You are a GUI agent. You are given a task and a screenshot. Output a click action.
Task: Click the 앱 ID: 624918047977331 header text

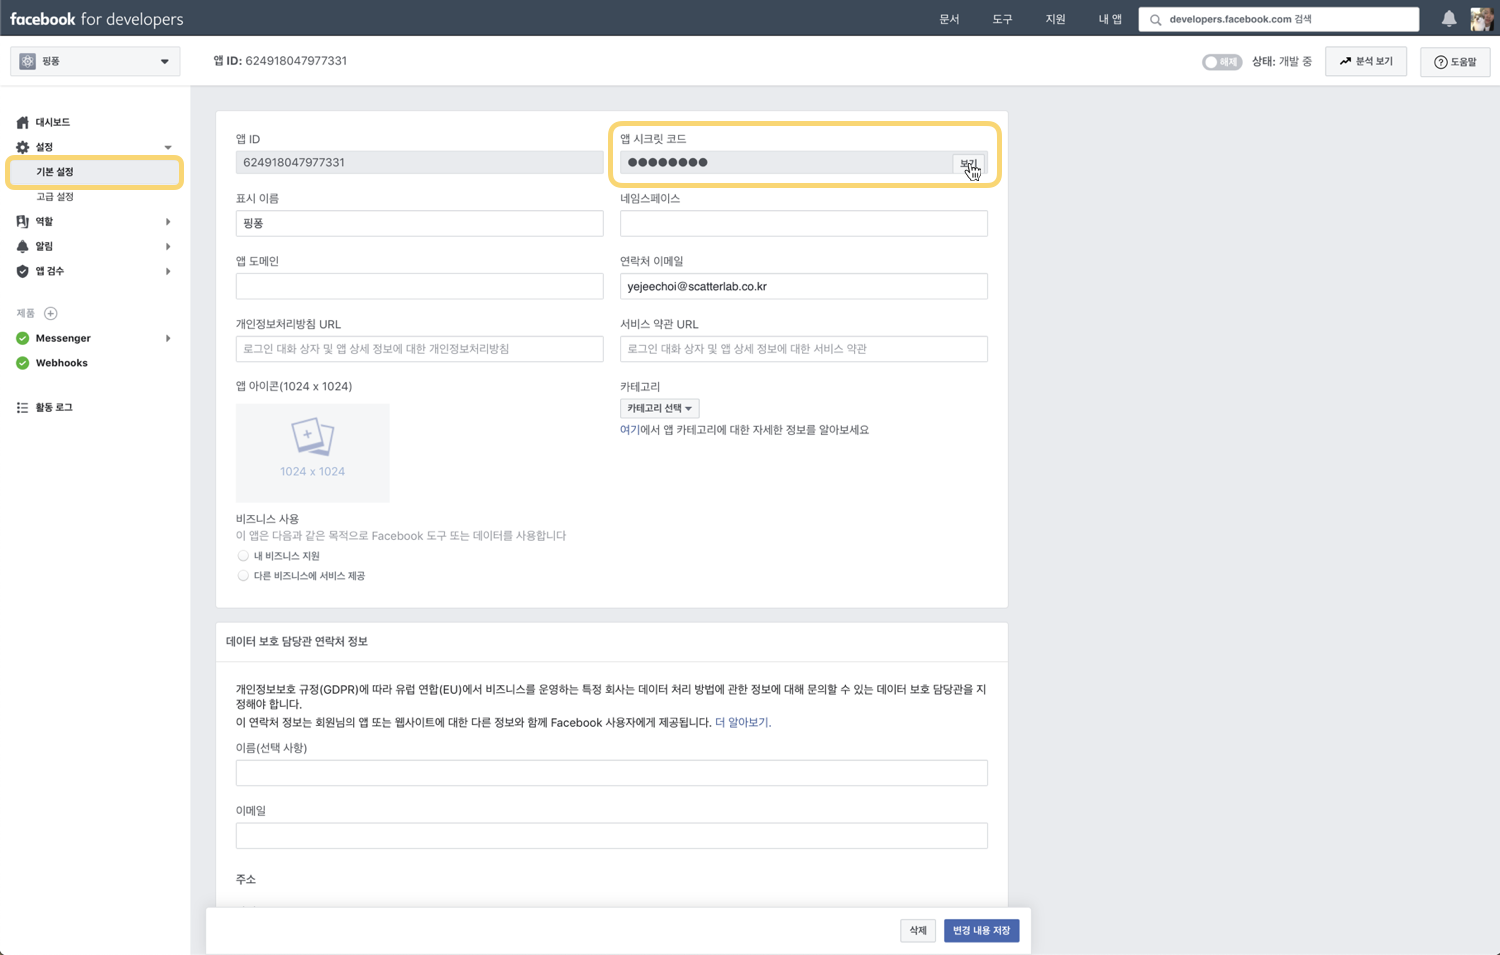(x=280, y=61)
